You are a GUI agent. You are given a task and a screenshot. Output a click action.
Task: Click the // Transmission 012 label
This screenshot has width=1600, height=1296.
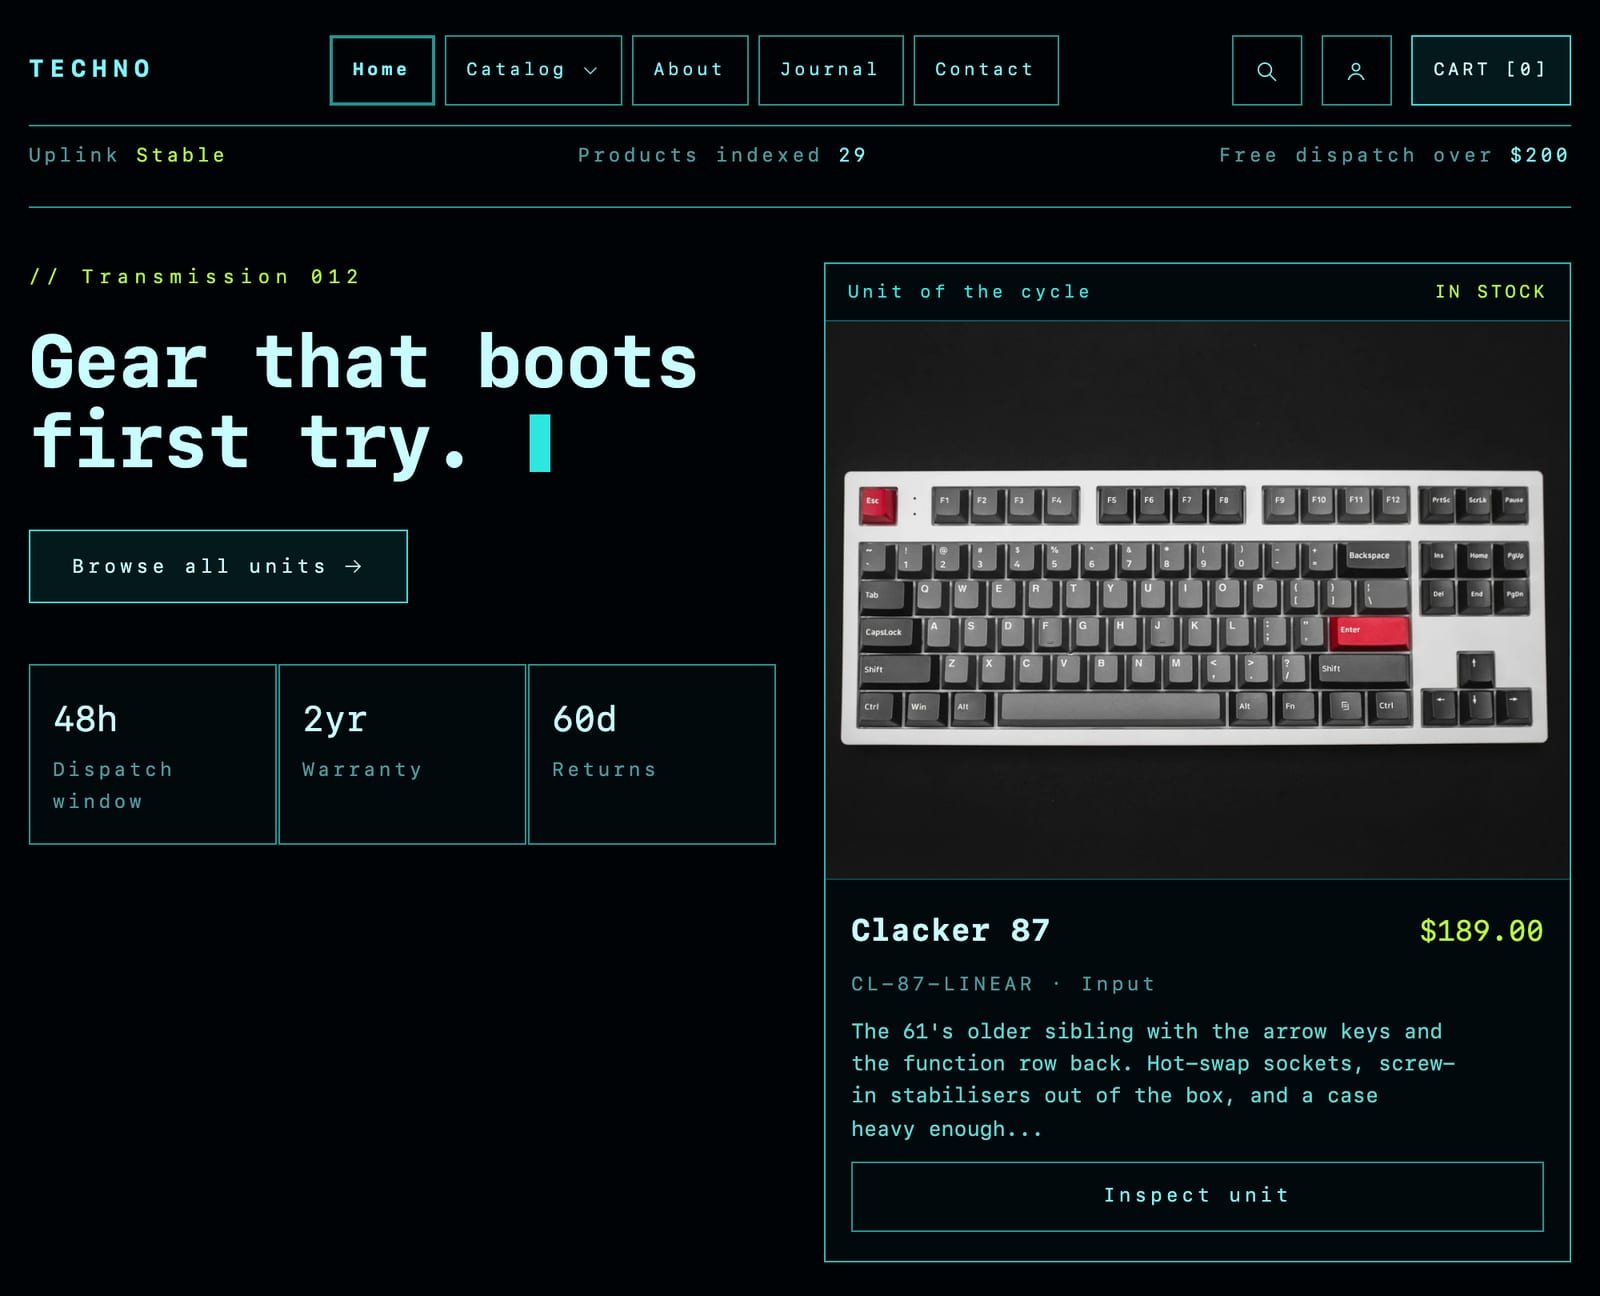tap(194, 276)
